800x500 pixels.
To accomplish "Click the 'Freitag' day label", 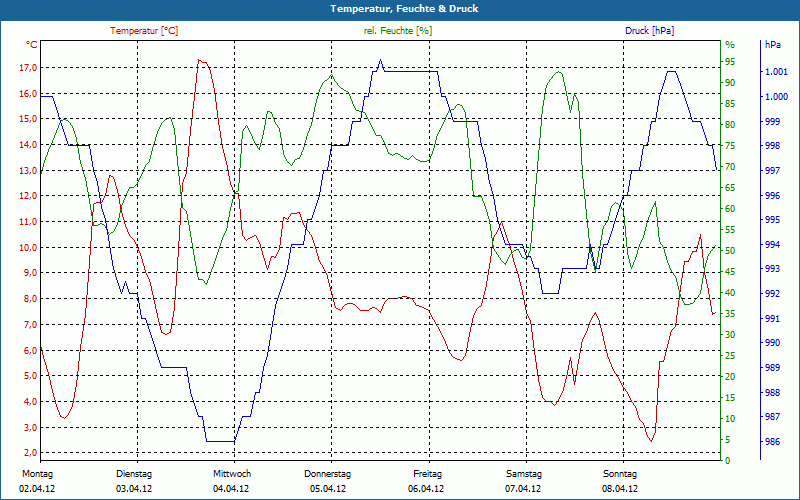I will [x=428, y=474].
